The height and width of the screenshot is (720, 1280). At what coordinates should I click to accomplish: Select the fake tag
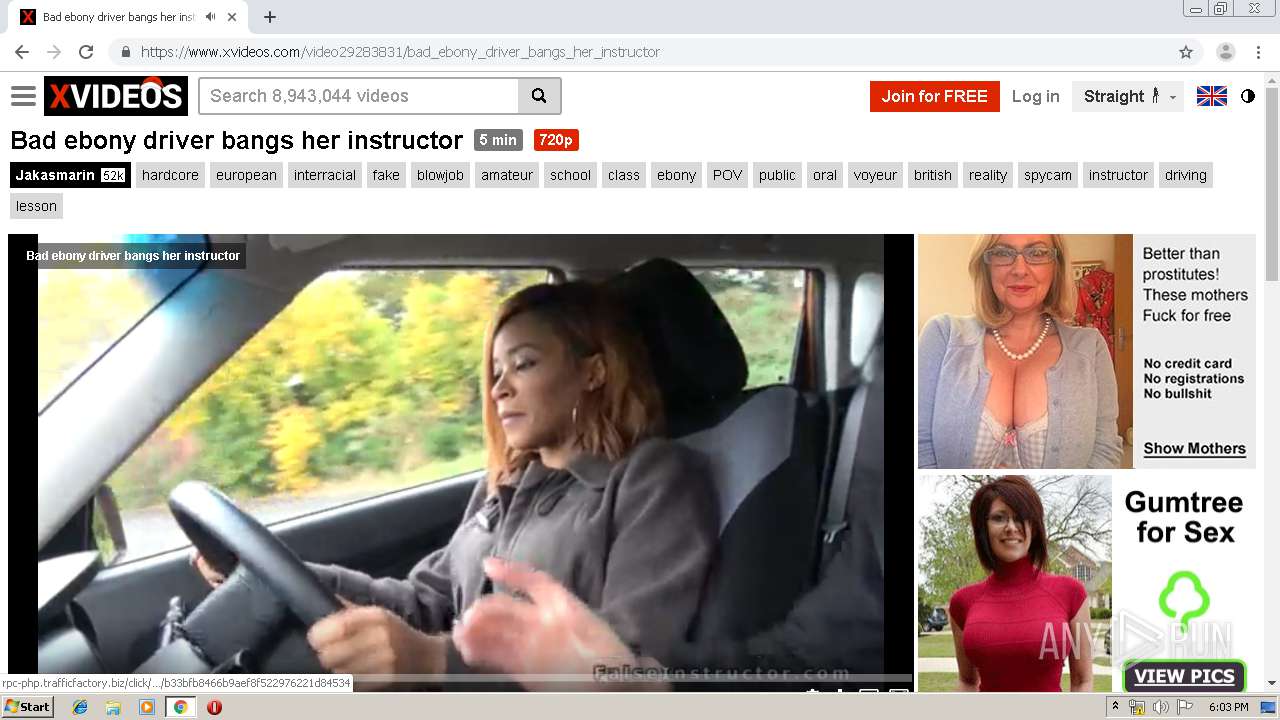[x=386, y=175]
